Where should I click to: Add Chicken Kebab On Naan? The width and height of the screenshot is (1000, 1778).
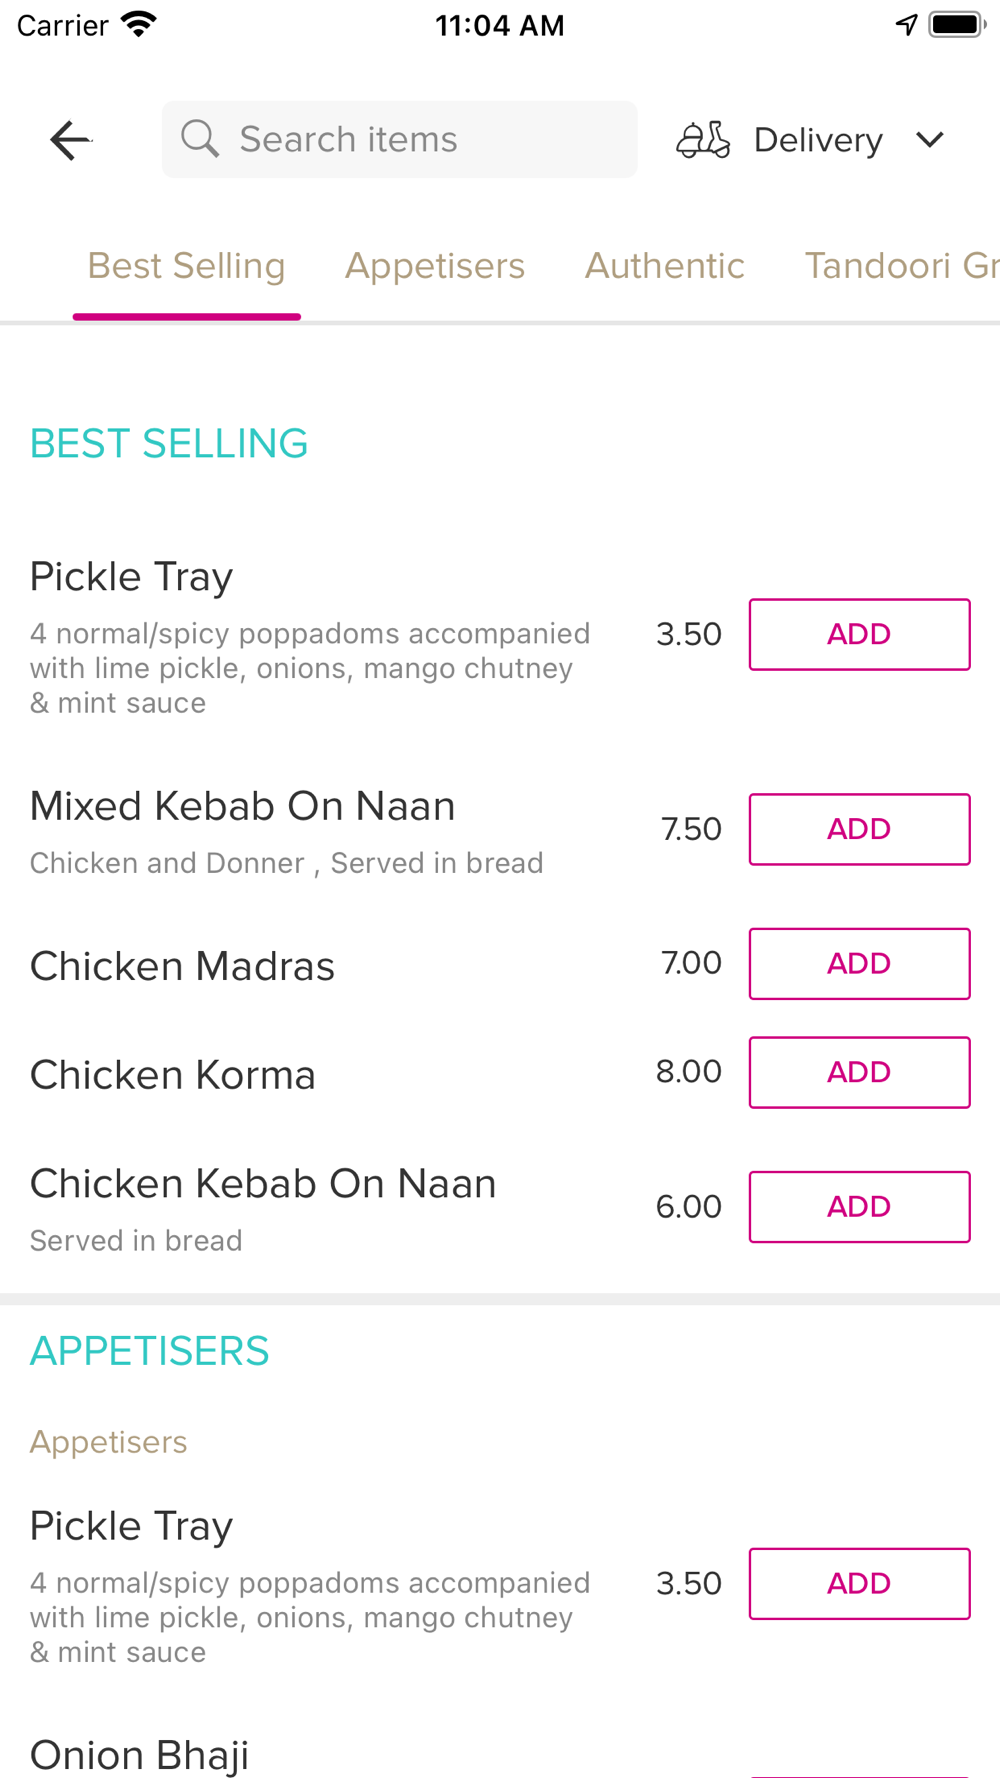[859, 1206]
